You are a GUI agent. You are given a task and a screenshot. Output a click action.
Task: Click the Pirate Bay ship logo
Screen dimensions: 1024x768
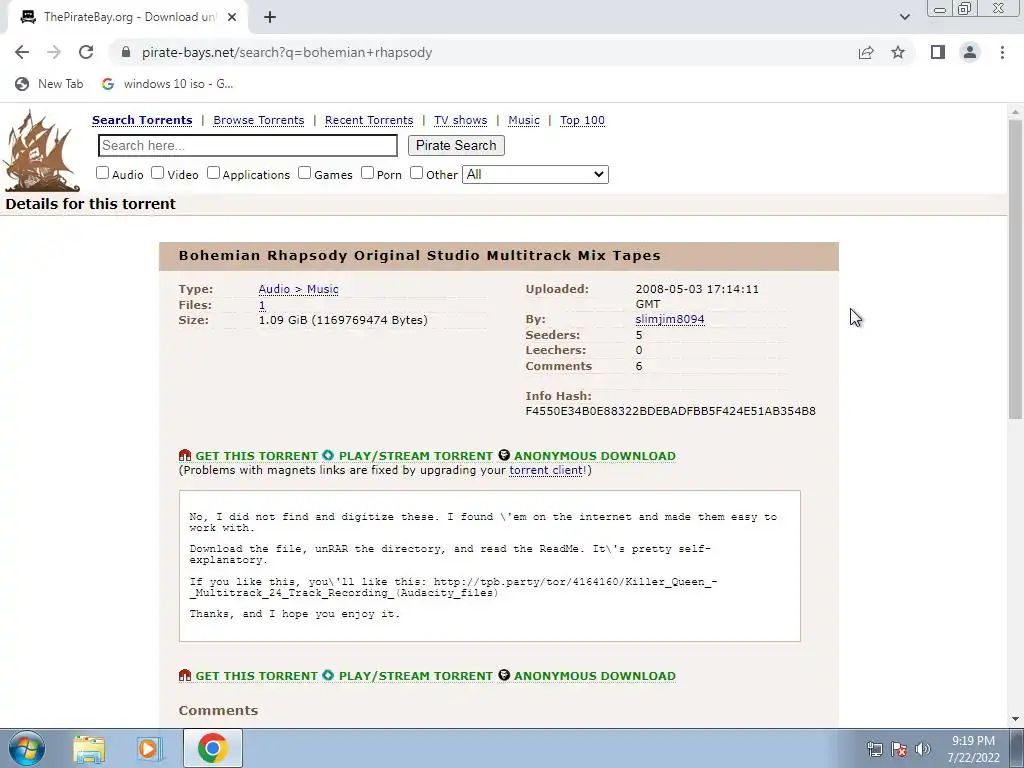tap(40, 152)
